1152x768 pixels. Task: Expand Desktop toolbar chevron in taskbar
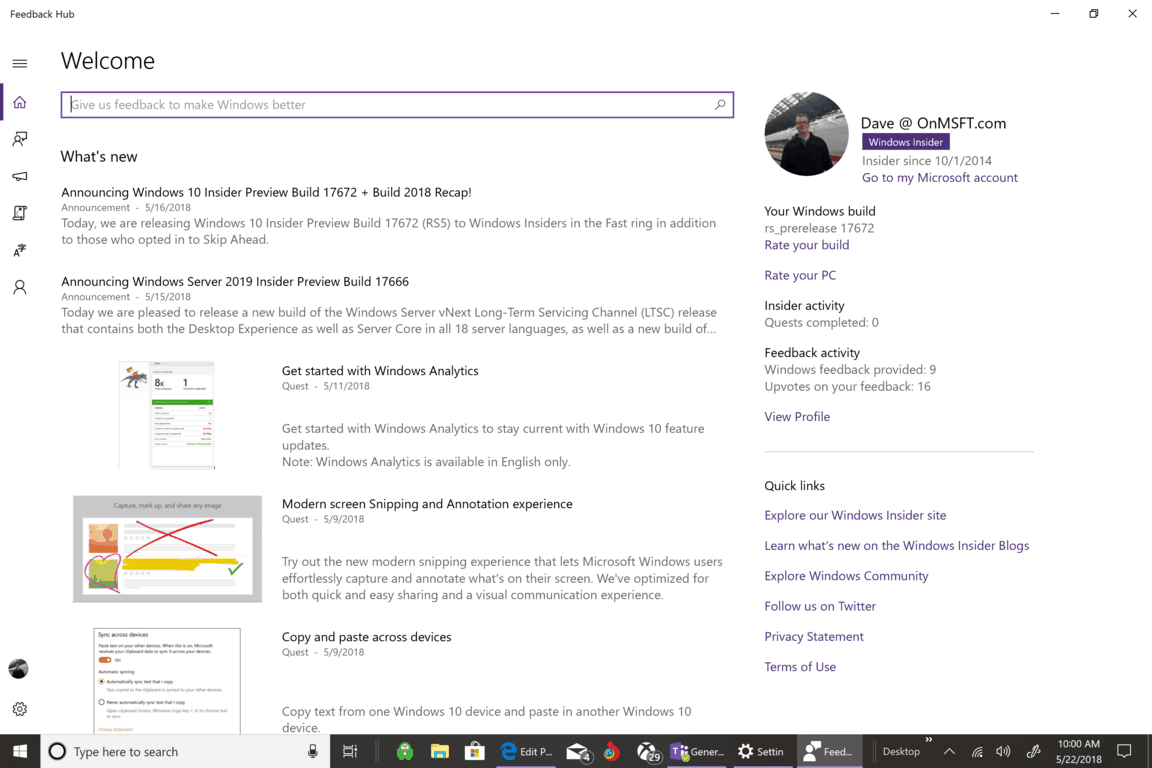(x=928, y=740)
